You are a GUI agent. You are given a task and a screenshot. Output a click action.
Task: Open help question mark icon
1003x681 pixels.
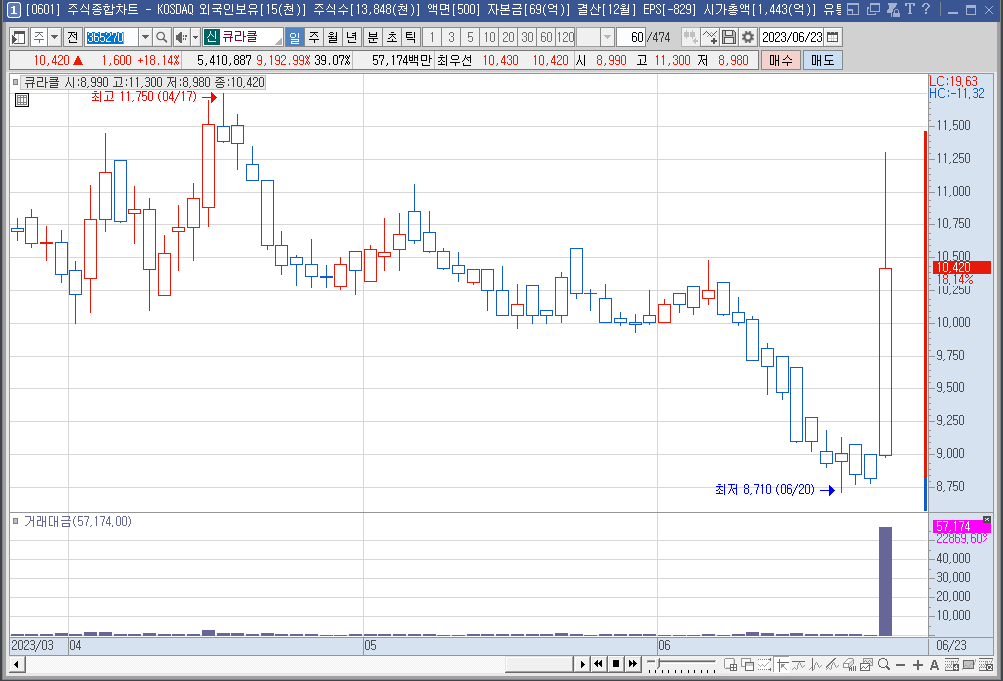[x=926, y=9]
